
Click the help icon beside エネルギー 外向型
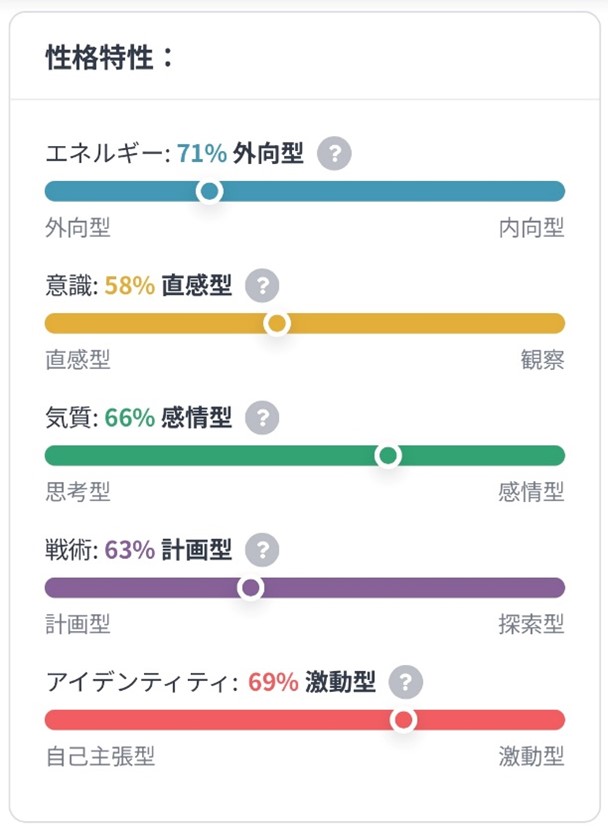pos(335,154)
